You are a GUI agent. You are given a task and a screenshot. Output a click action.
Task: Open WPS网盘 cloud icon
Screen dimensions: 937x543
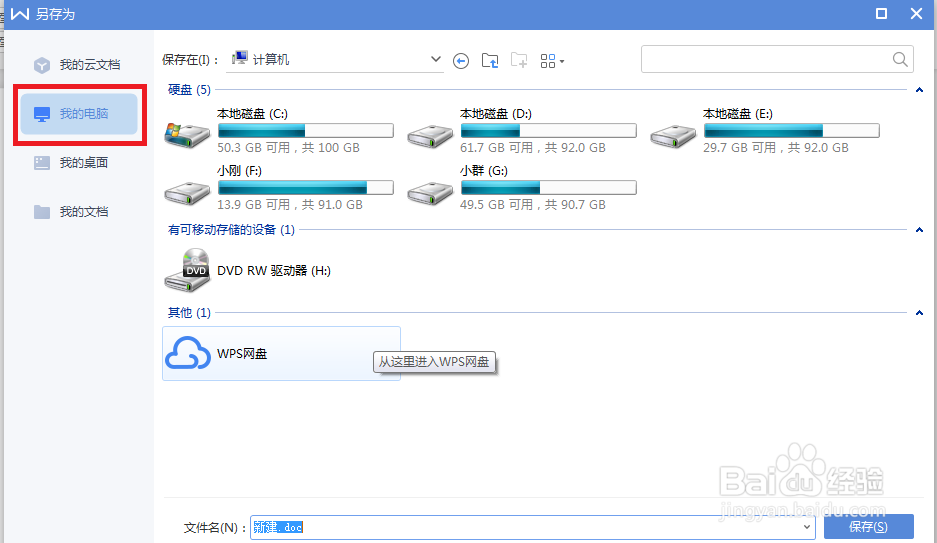(188, 353)
